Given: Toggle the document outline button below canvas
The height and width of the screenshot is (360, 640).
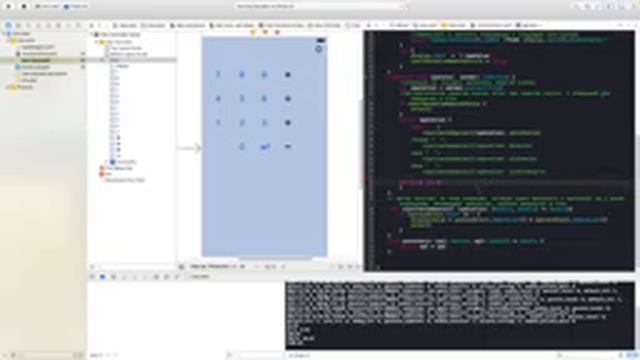Looking at the screenshot, I should [181, 267].
